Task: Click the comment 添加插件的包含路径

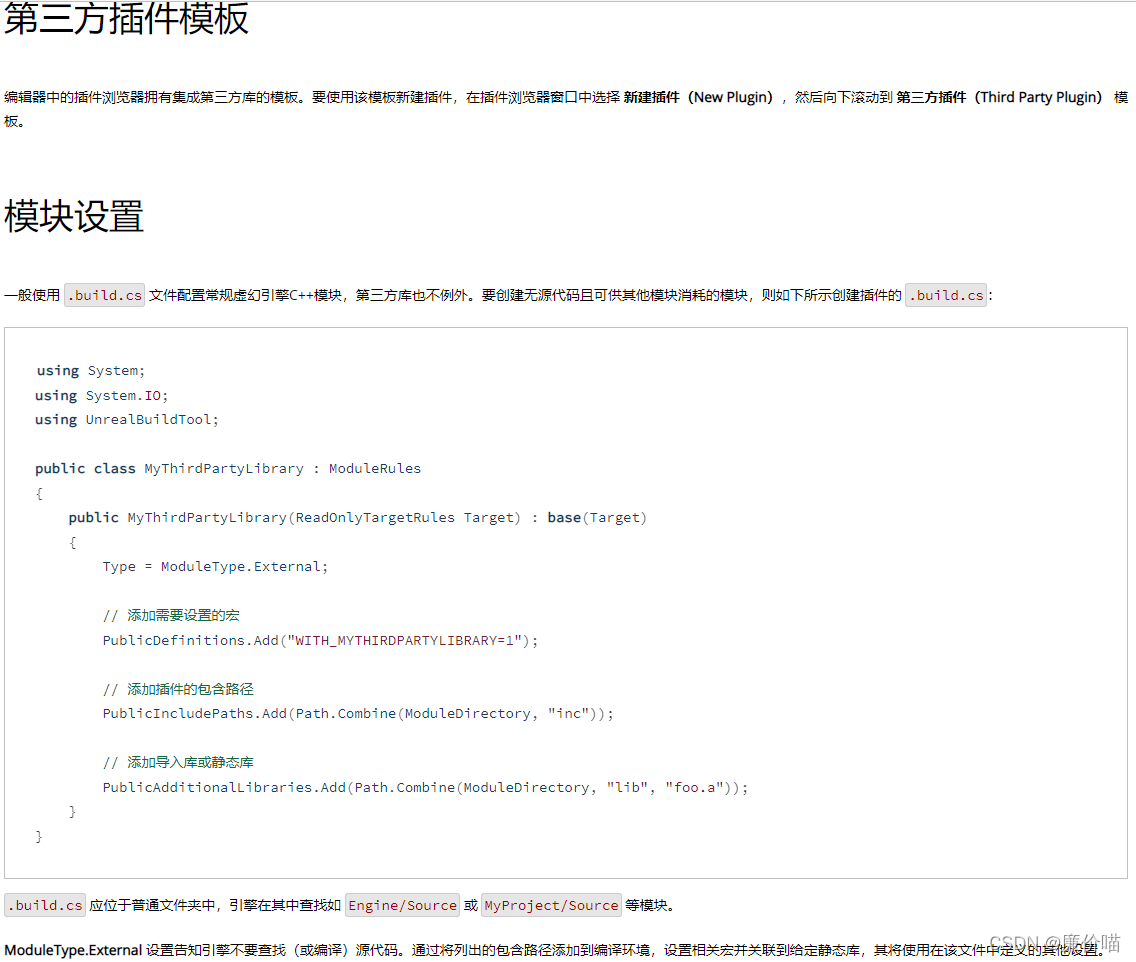Action: click(178, 689)
